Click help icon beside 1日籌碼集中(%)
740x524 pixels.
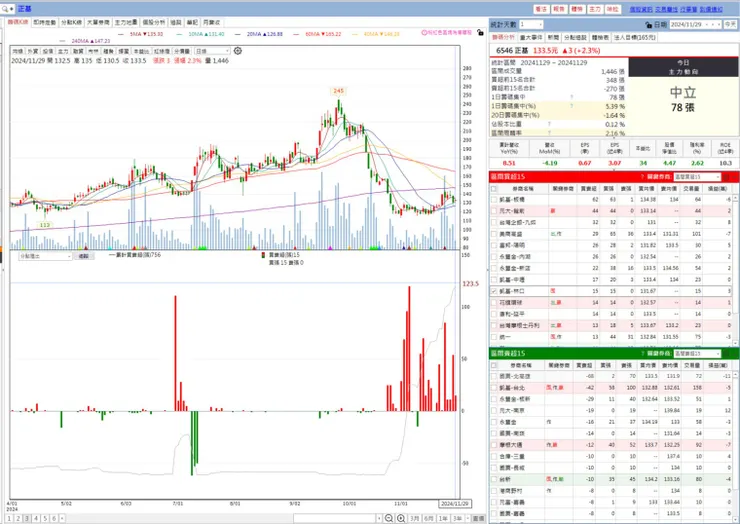(572, 106)
